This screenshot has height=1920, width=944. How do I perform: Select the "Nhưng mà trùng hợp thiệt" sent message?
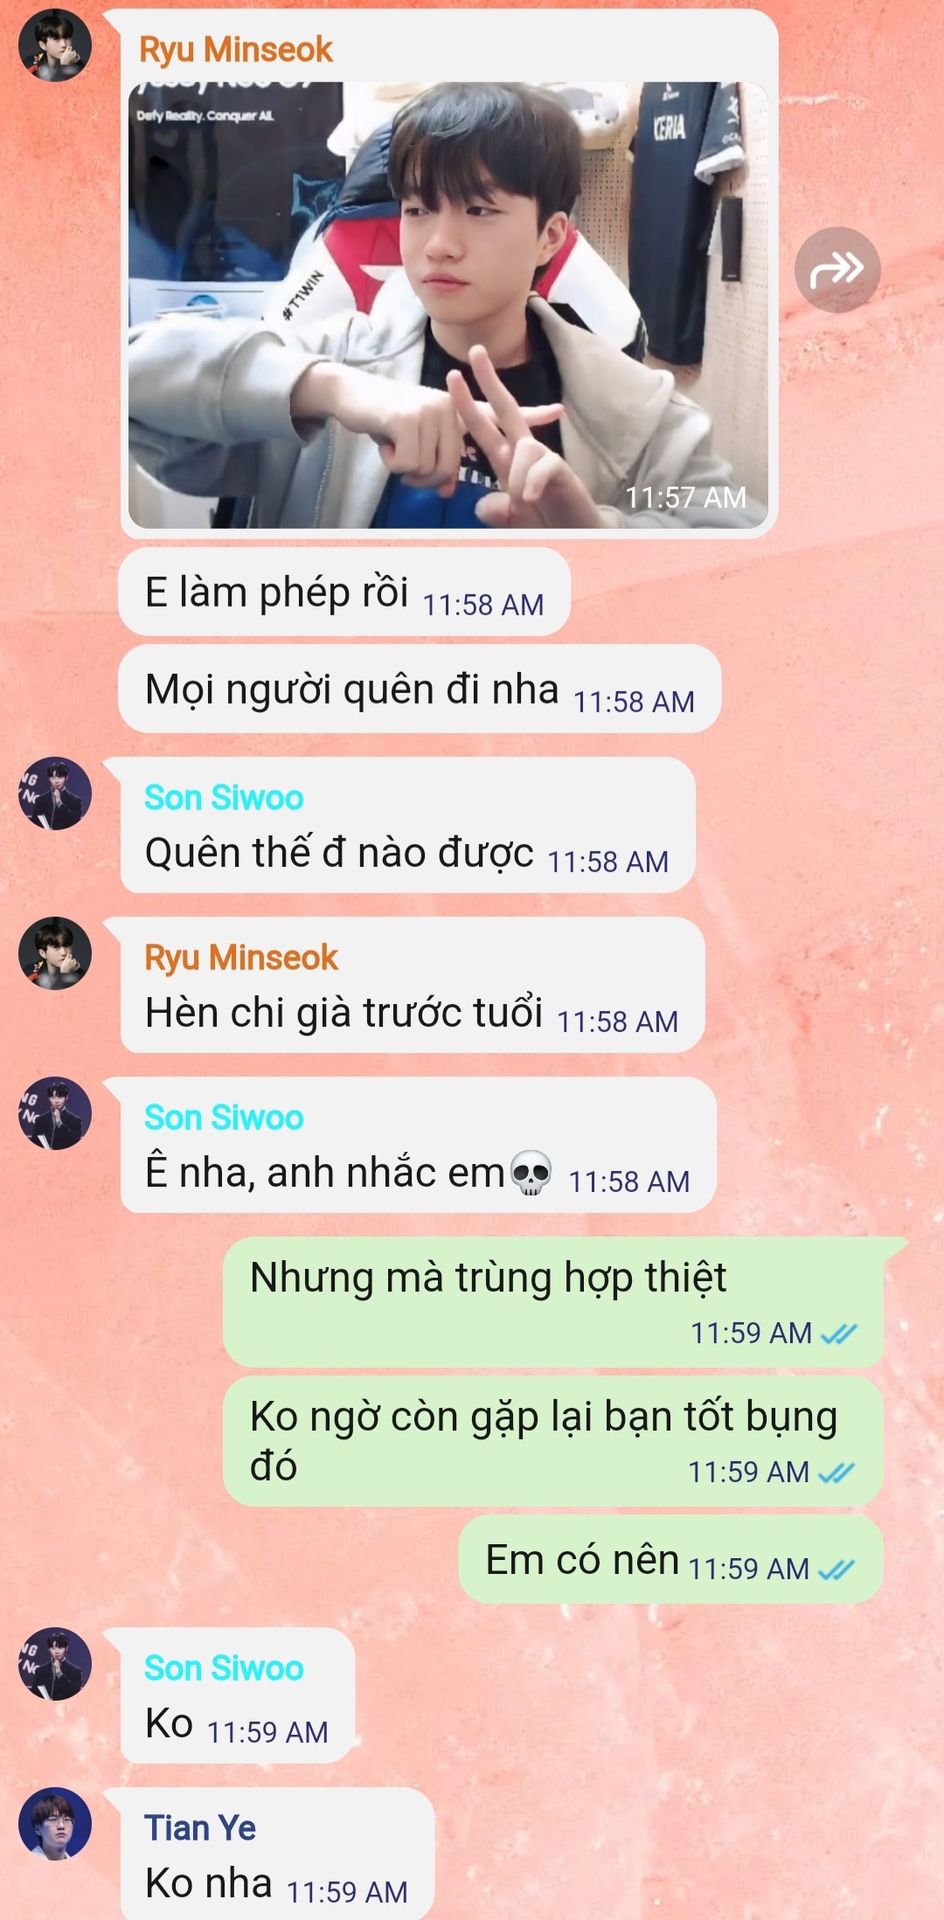pos(553,1302)
